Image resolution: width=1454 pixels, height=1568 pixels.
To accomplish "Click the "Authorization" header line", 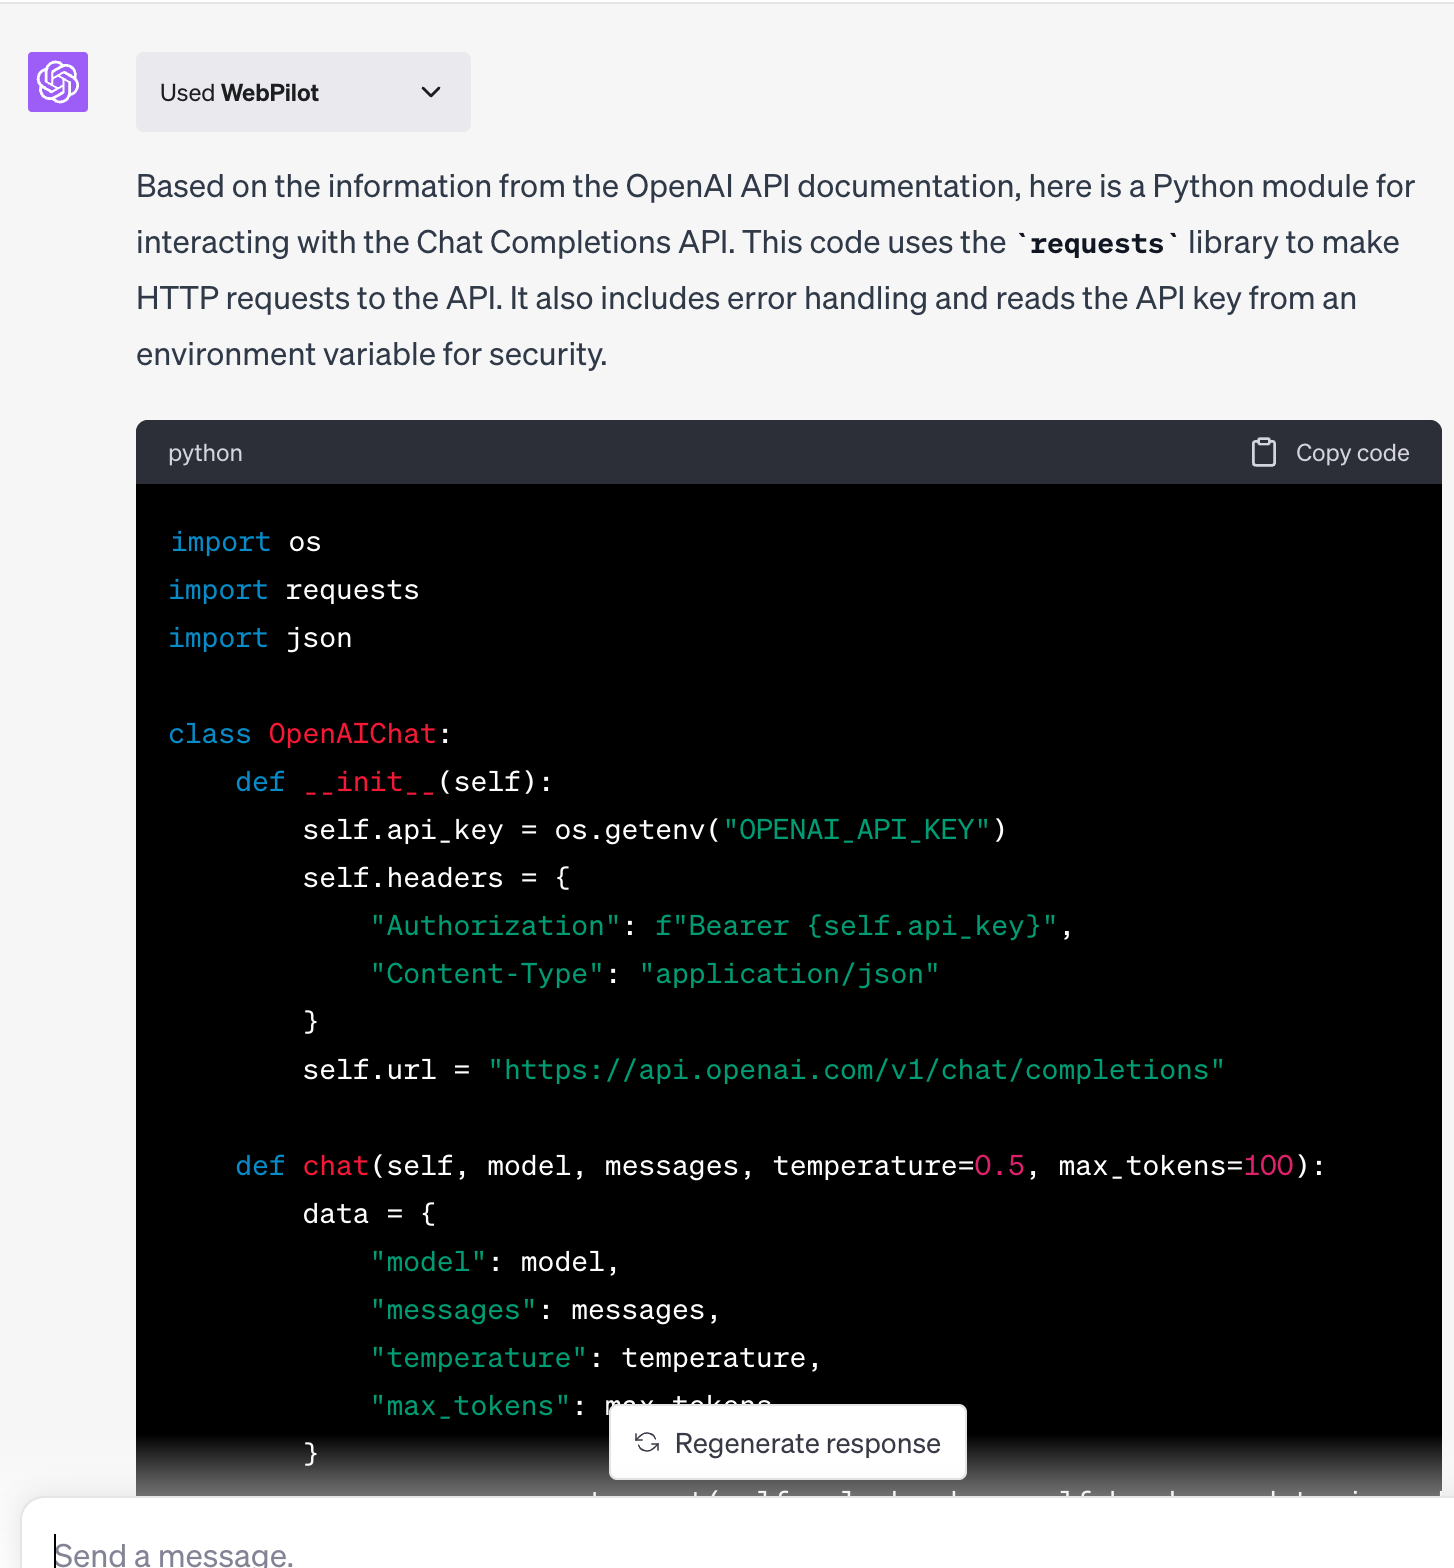I will pos(721,926).
